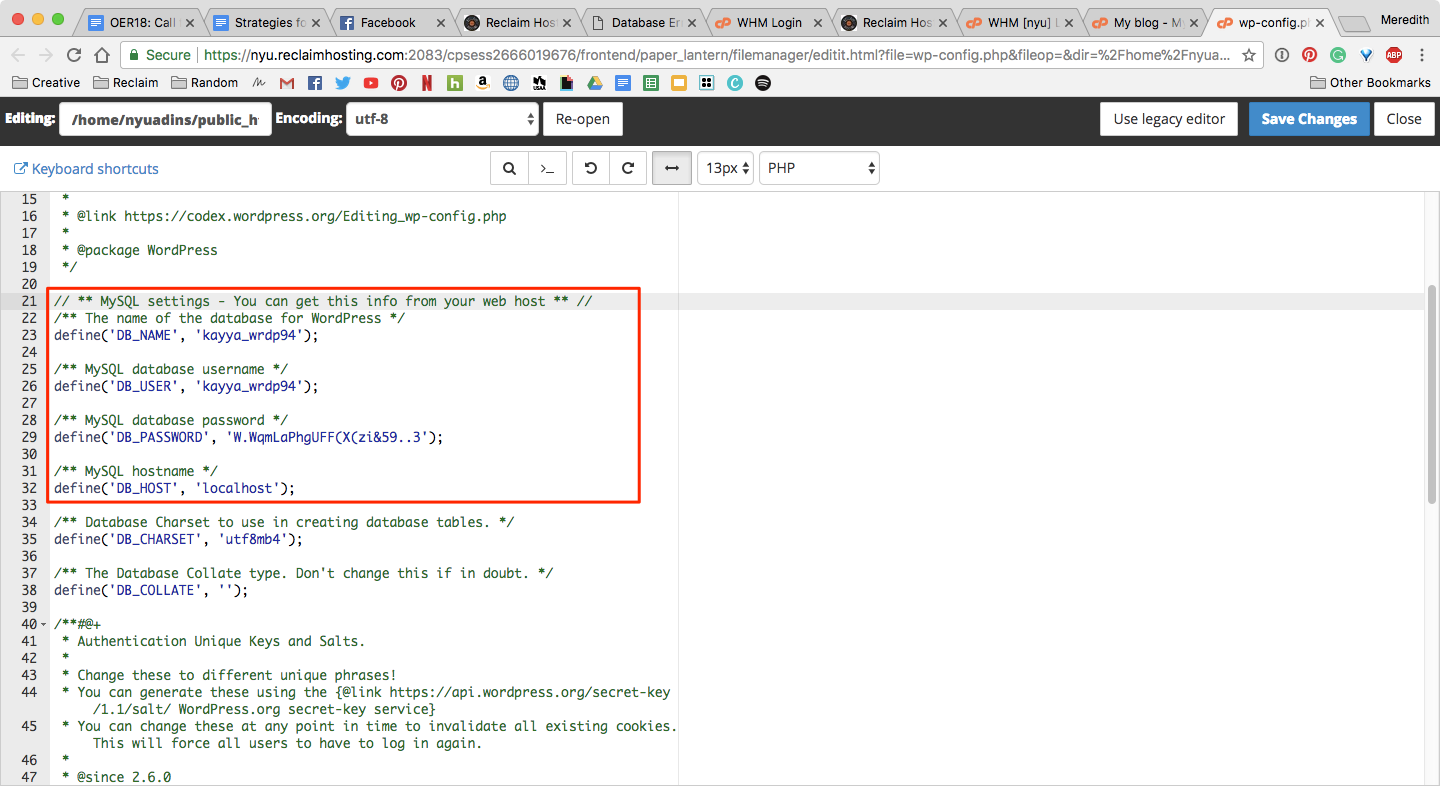The width and height of the screenshot is (1440, 806).
Task: Click the Grammarly extension icon
Action: 1338,55
